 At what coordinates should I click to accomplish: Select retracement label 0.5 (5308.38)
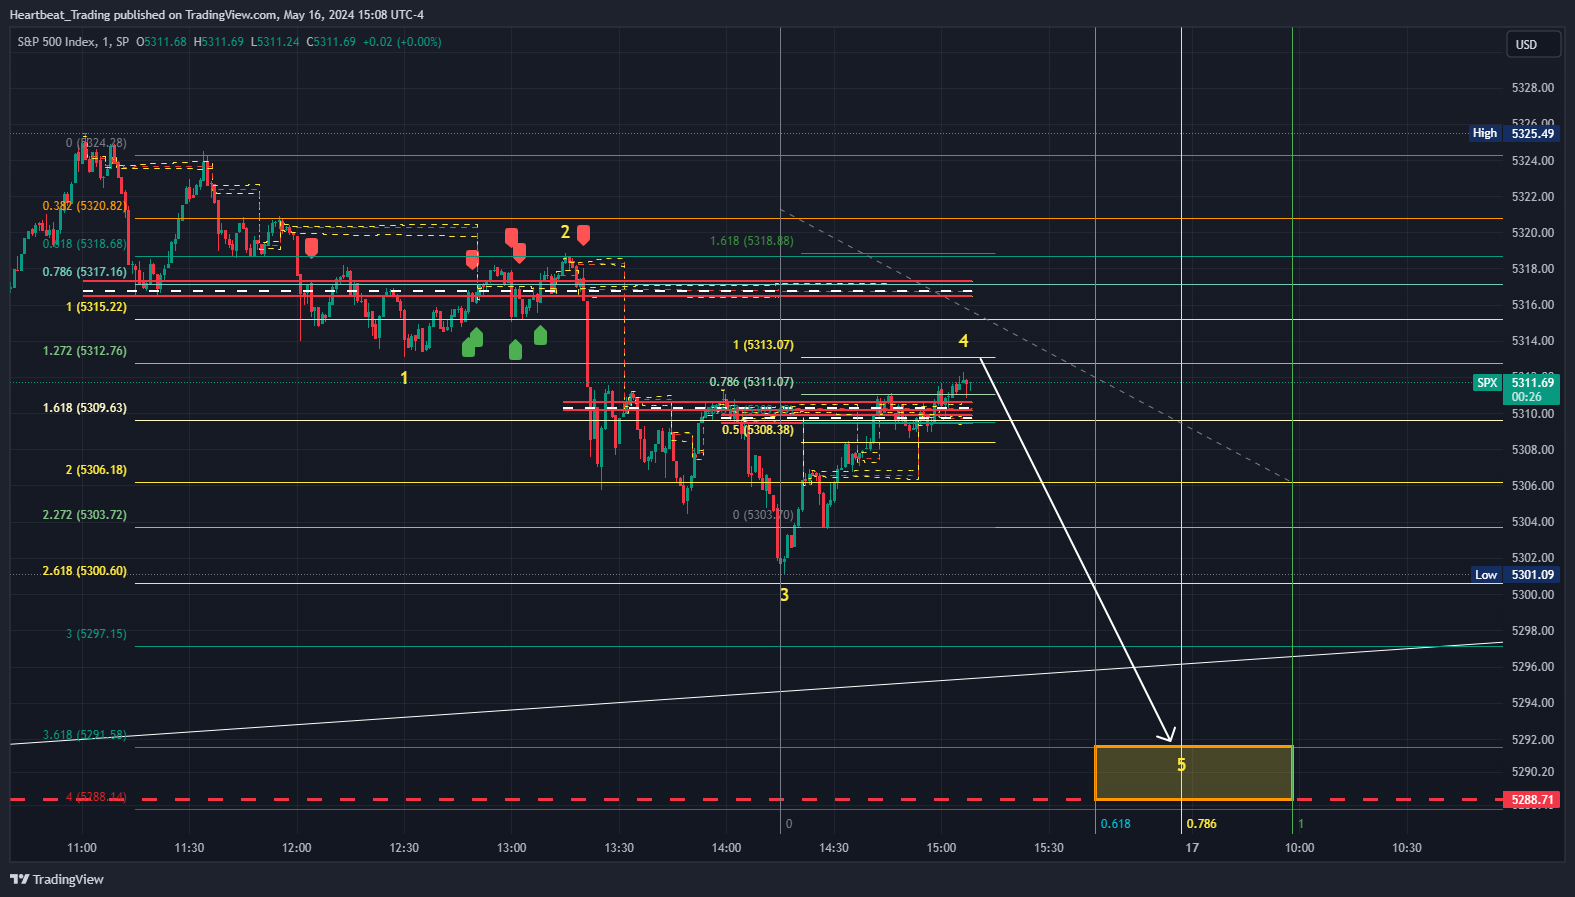pyautogui.click(x=758, y=430)
